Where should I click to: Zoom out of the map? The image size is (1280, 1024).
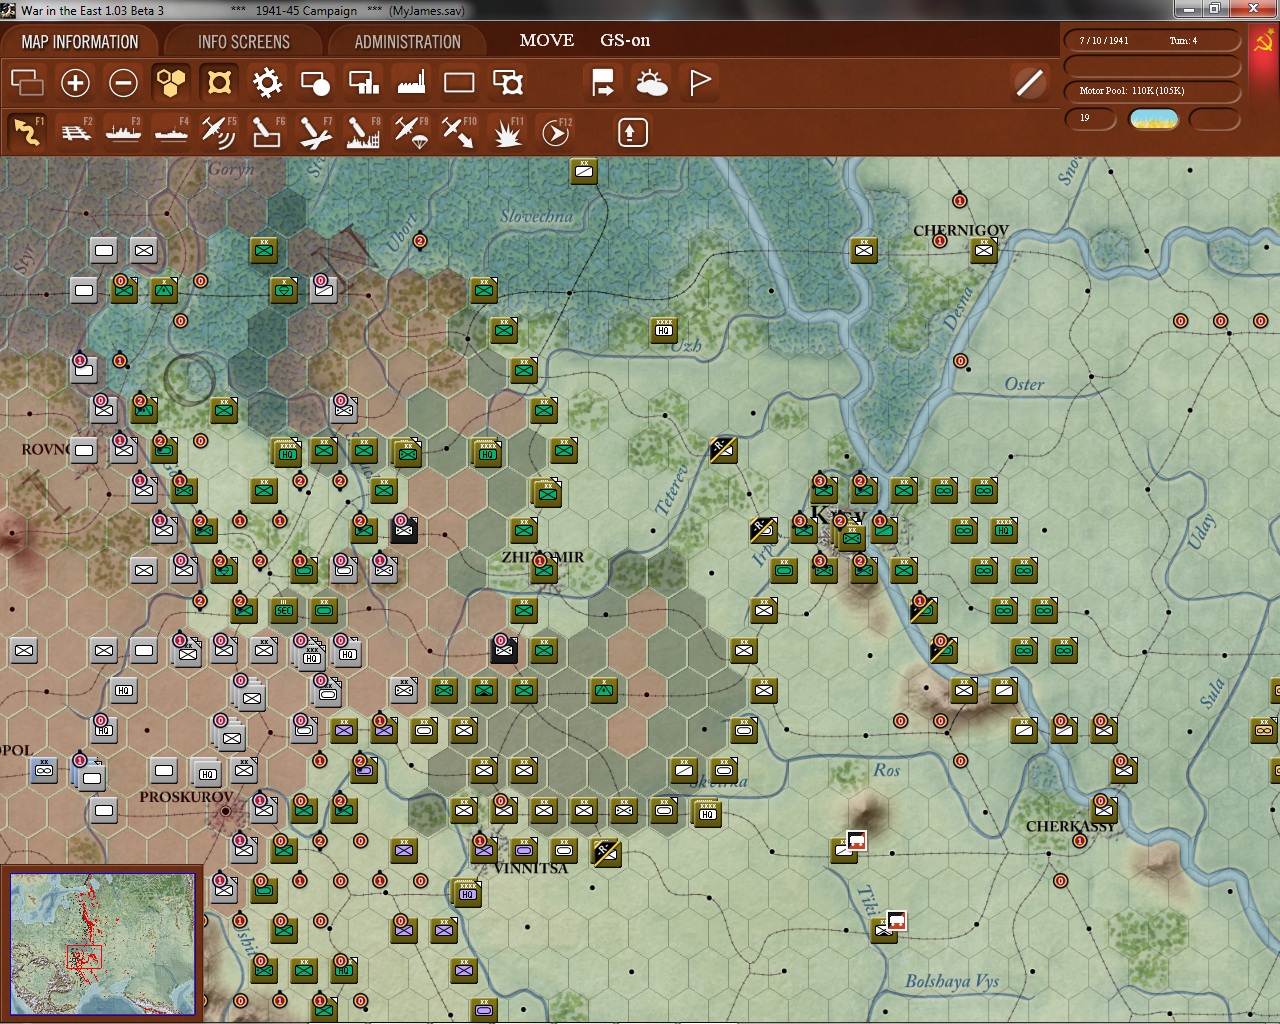[x=123, y=83]
